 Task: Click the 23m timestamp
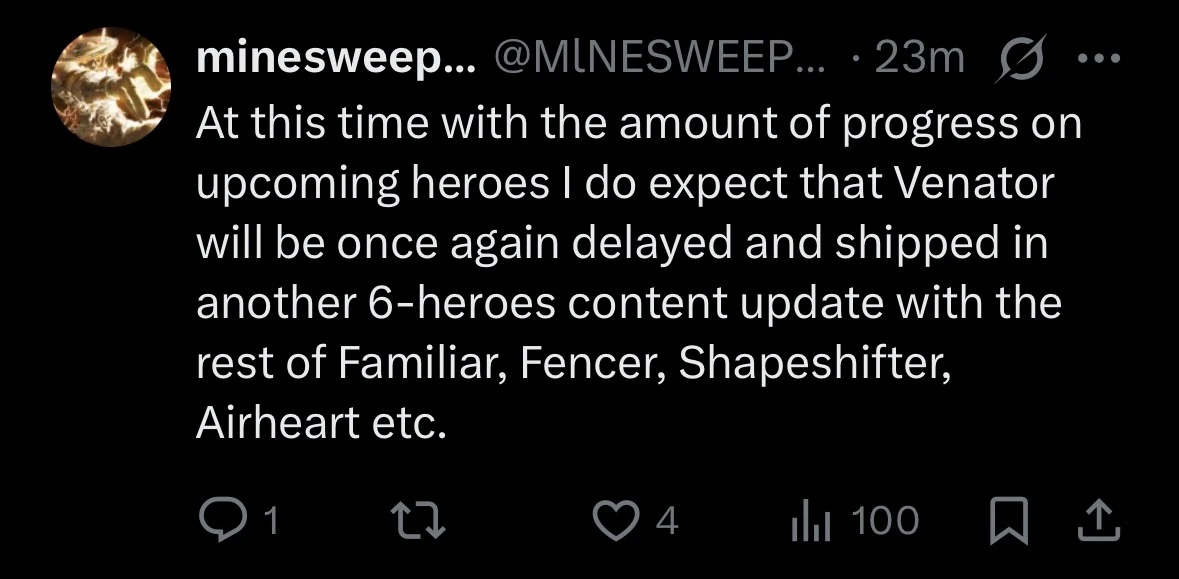pyautogui.click(x=917, y=62)
